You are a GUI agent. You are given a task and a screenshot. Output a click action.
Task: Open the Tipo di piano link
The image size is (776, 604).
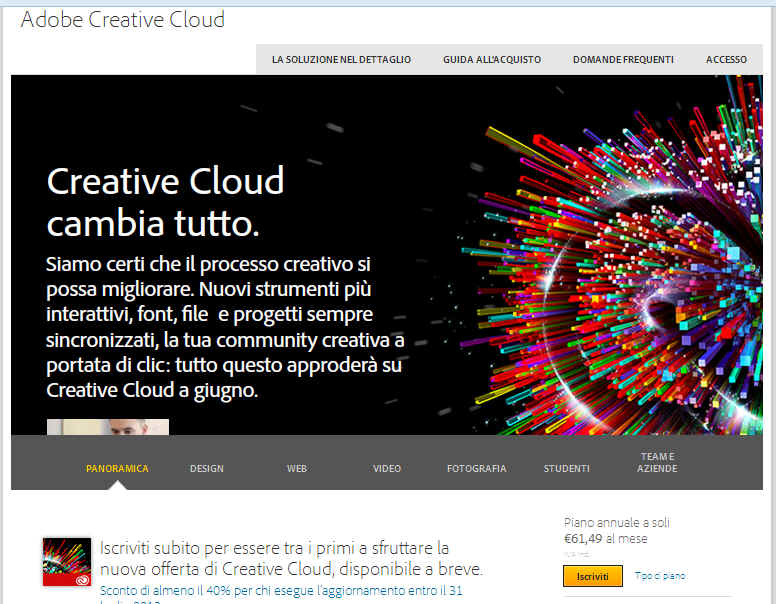click(x=660, y=576)
